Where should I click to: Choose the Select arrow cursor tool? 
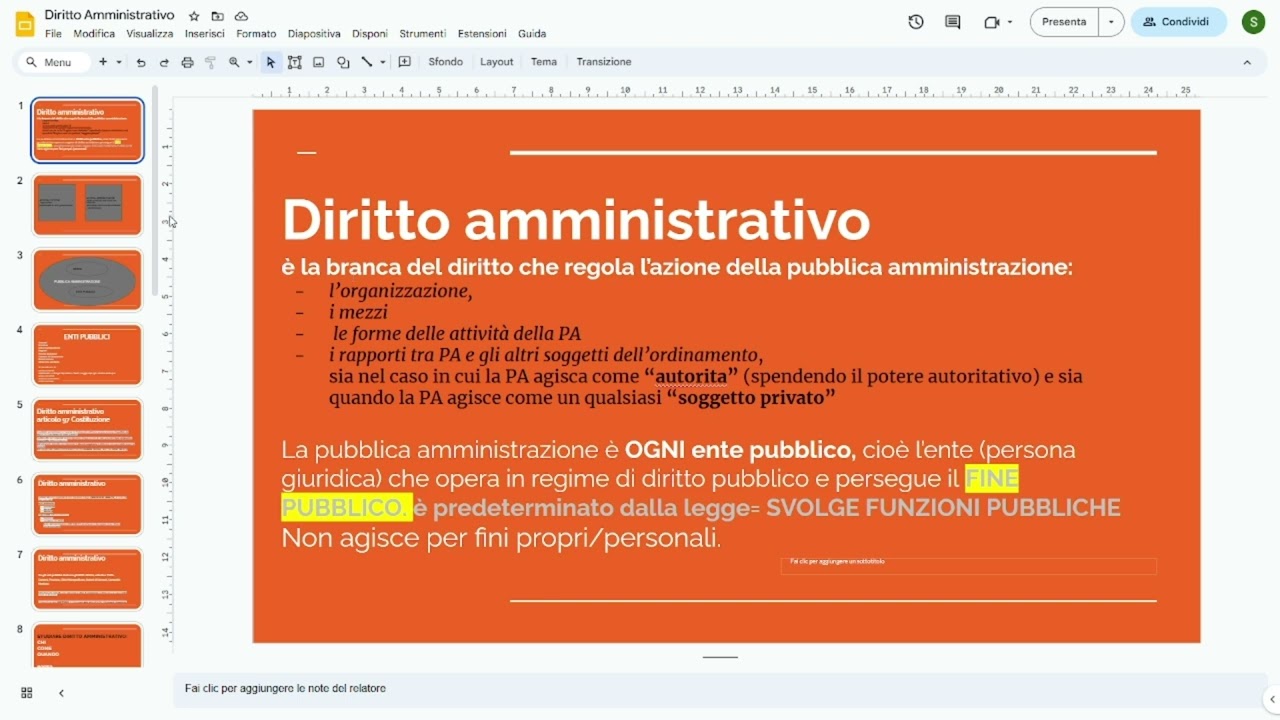coord(270,62)
